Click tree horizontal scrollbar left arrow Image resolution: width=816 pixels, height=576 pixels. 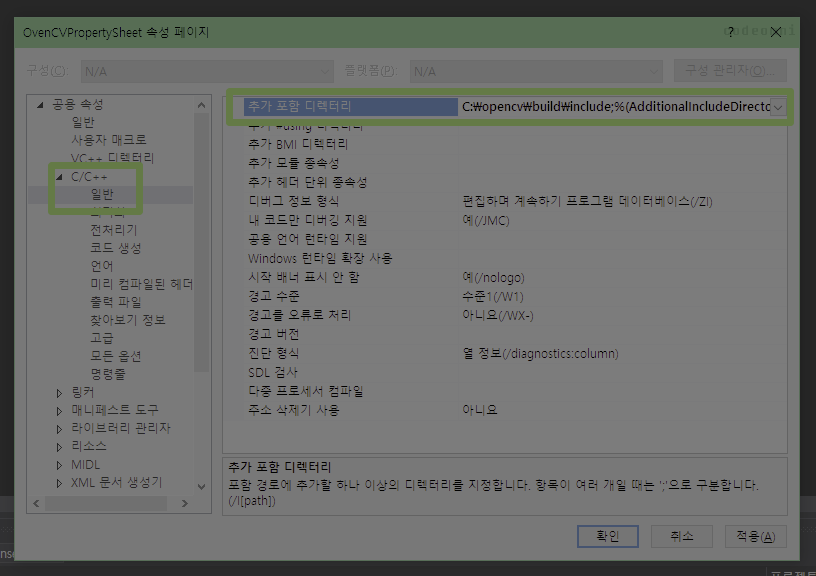tap(36, 504)
